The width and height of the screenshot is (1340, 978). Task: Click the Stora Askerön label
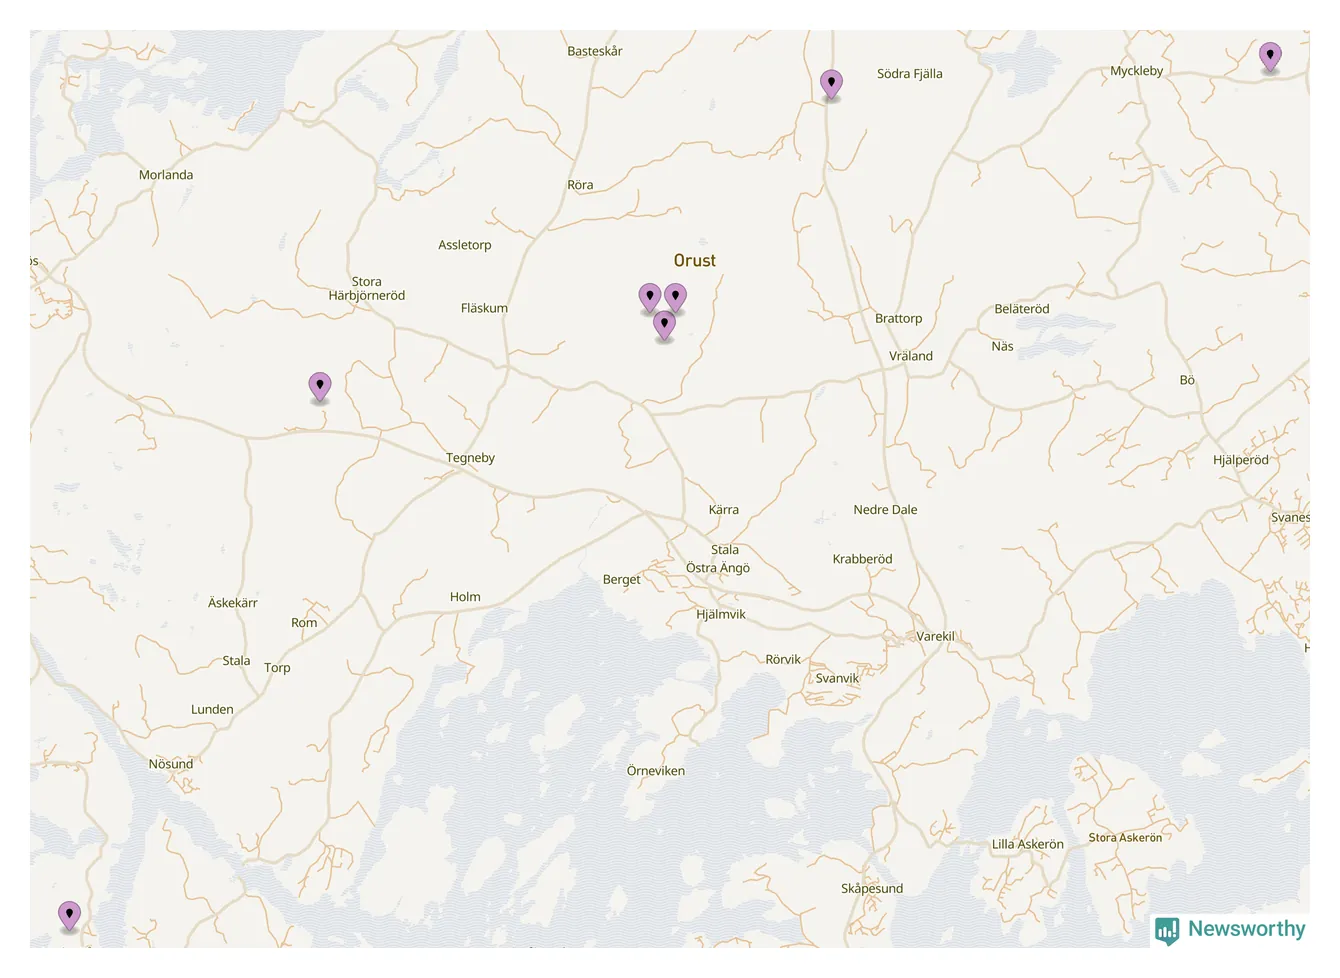[x=1125, y=838]
